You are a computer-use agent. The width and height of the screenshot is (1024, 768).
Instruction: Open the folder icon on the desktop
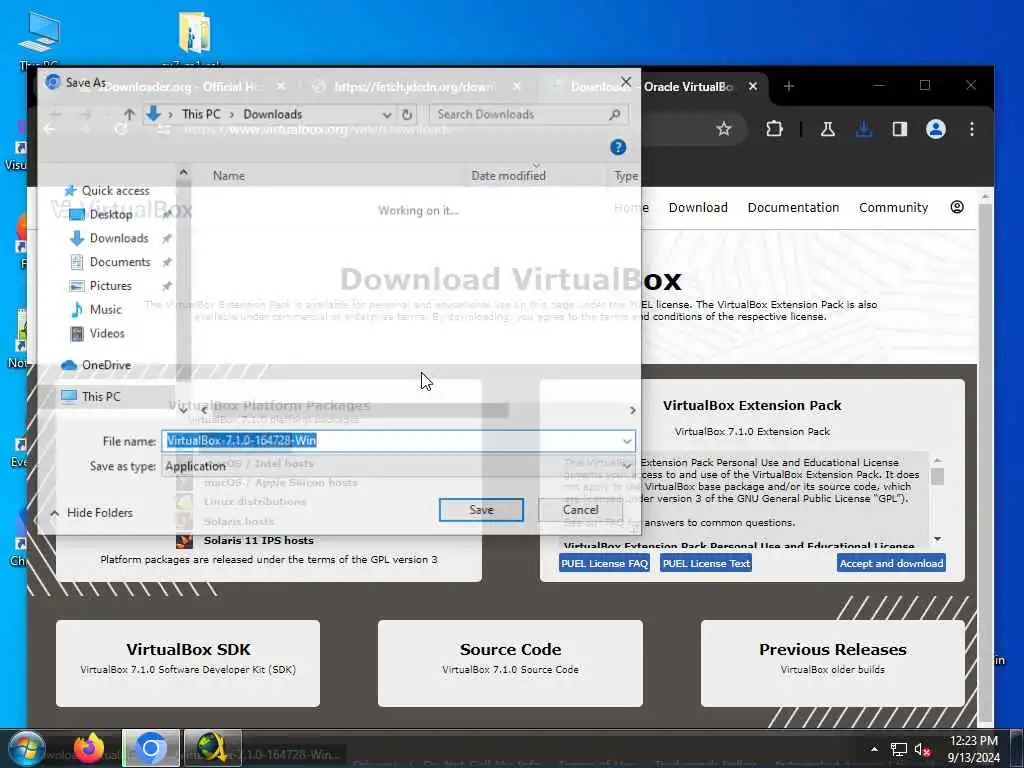tap(193, 37)
